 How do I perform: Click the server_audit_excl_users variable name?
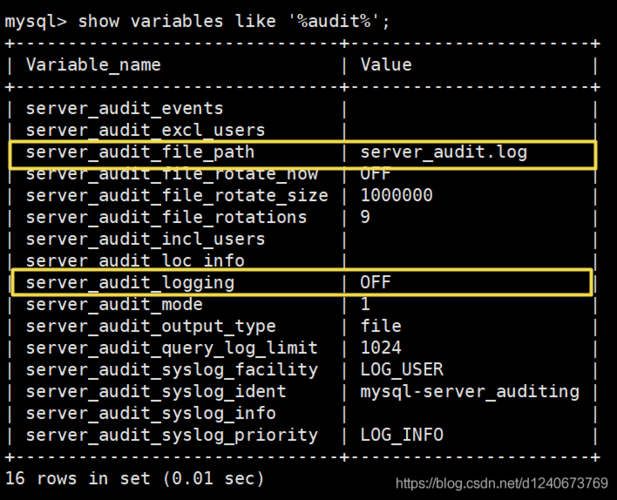(x=145, y=130)
